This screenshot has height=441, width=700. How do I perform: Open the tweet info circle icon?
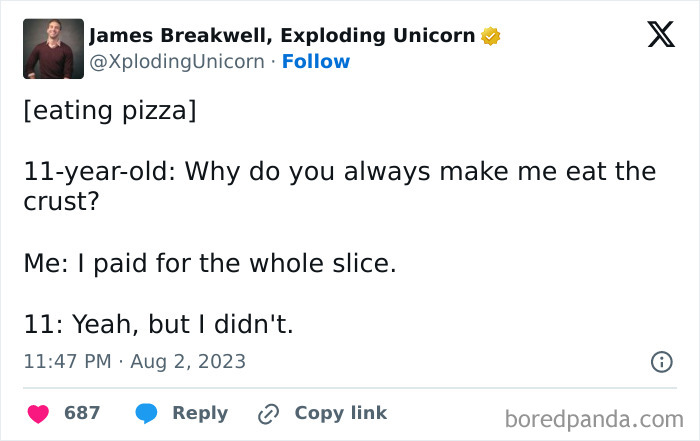tap(661, 362)
